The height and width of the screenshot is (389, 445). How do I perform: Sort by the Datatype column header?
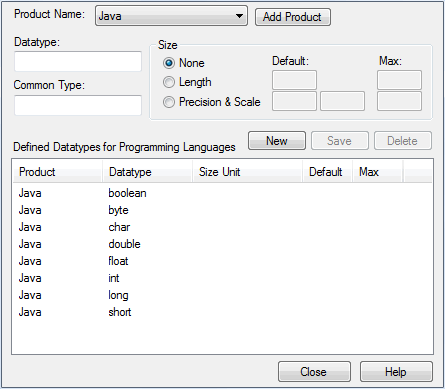147,172
